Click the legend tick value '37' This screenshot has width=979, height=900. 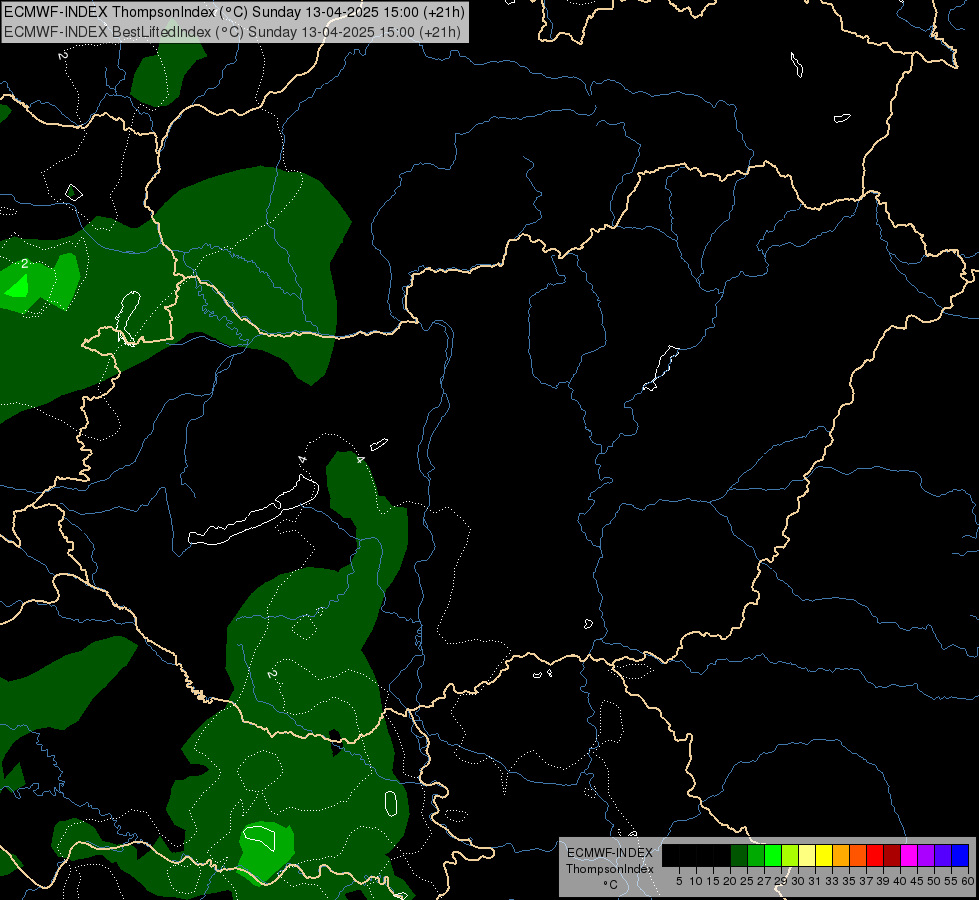point(866,881)
